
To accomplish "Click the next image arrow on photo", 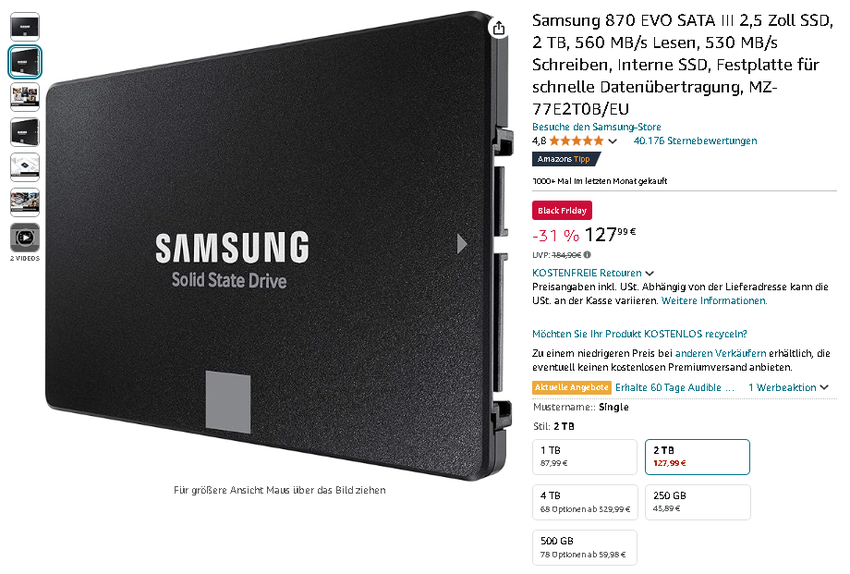I will 461,244.
